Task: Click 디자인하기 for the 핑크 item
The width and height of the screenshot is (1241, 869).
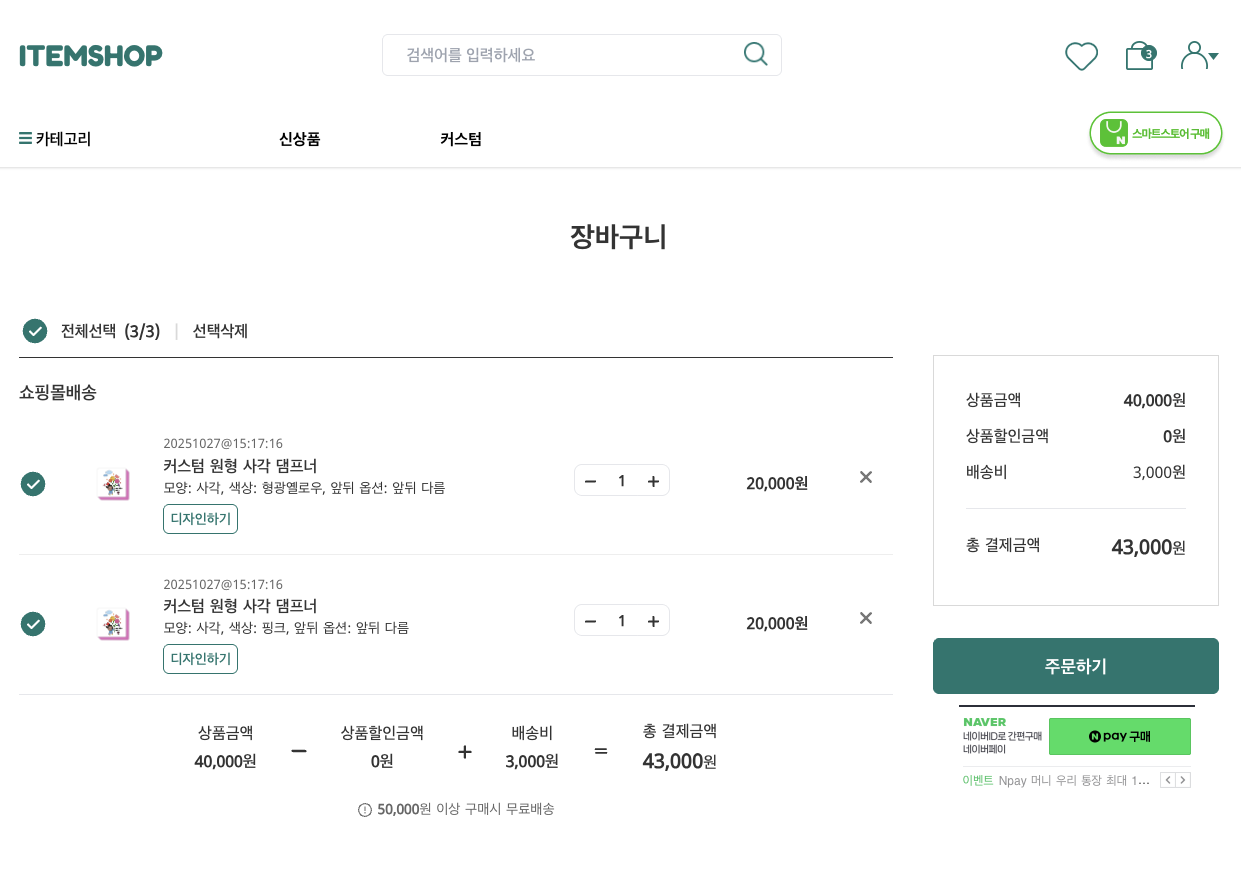Action: [x=200, y=659]
